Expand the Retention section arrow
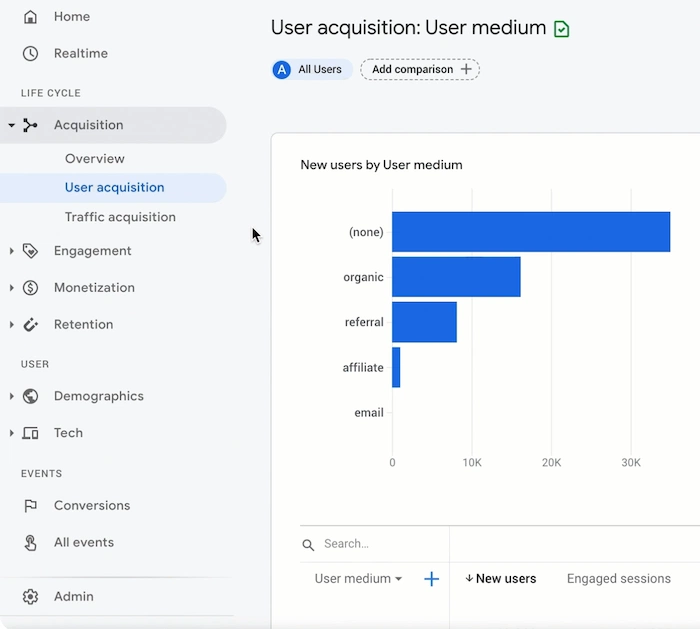 click(11, 325)
